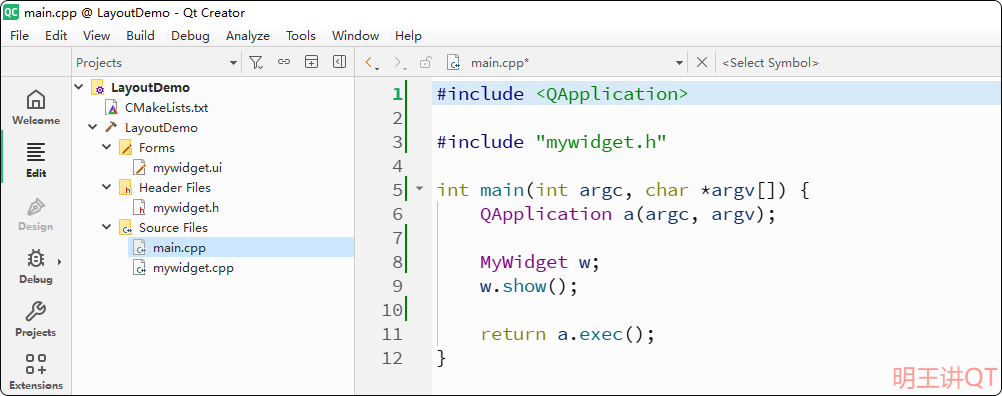This screenshot has width=1002, height=396.
Task: Open the Analyze menu
Action: click(x=248, y=36)
